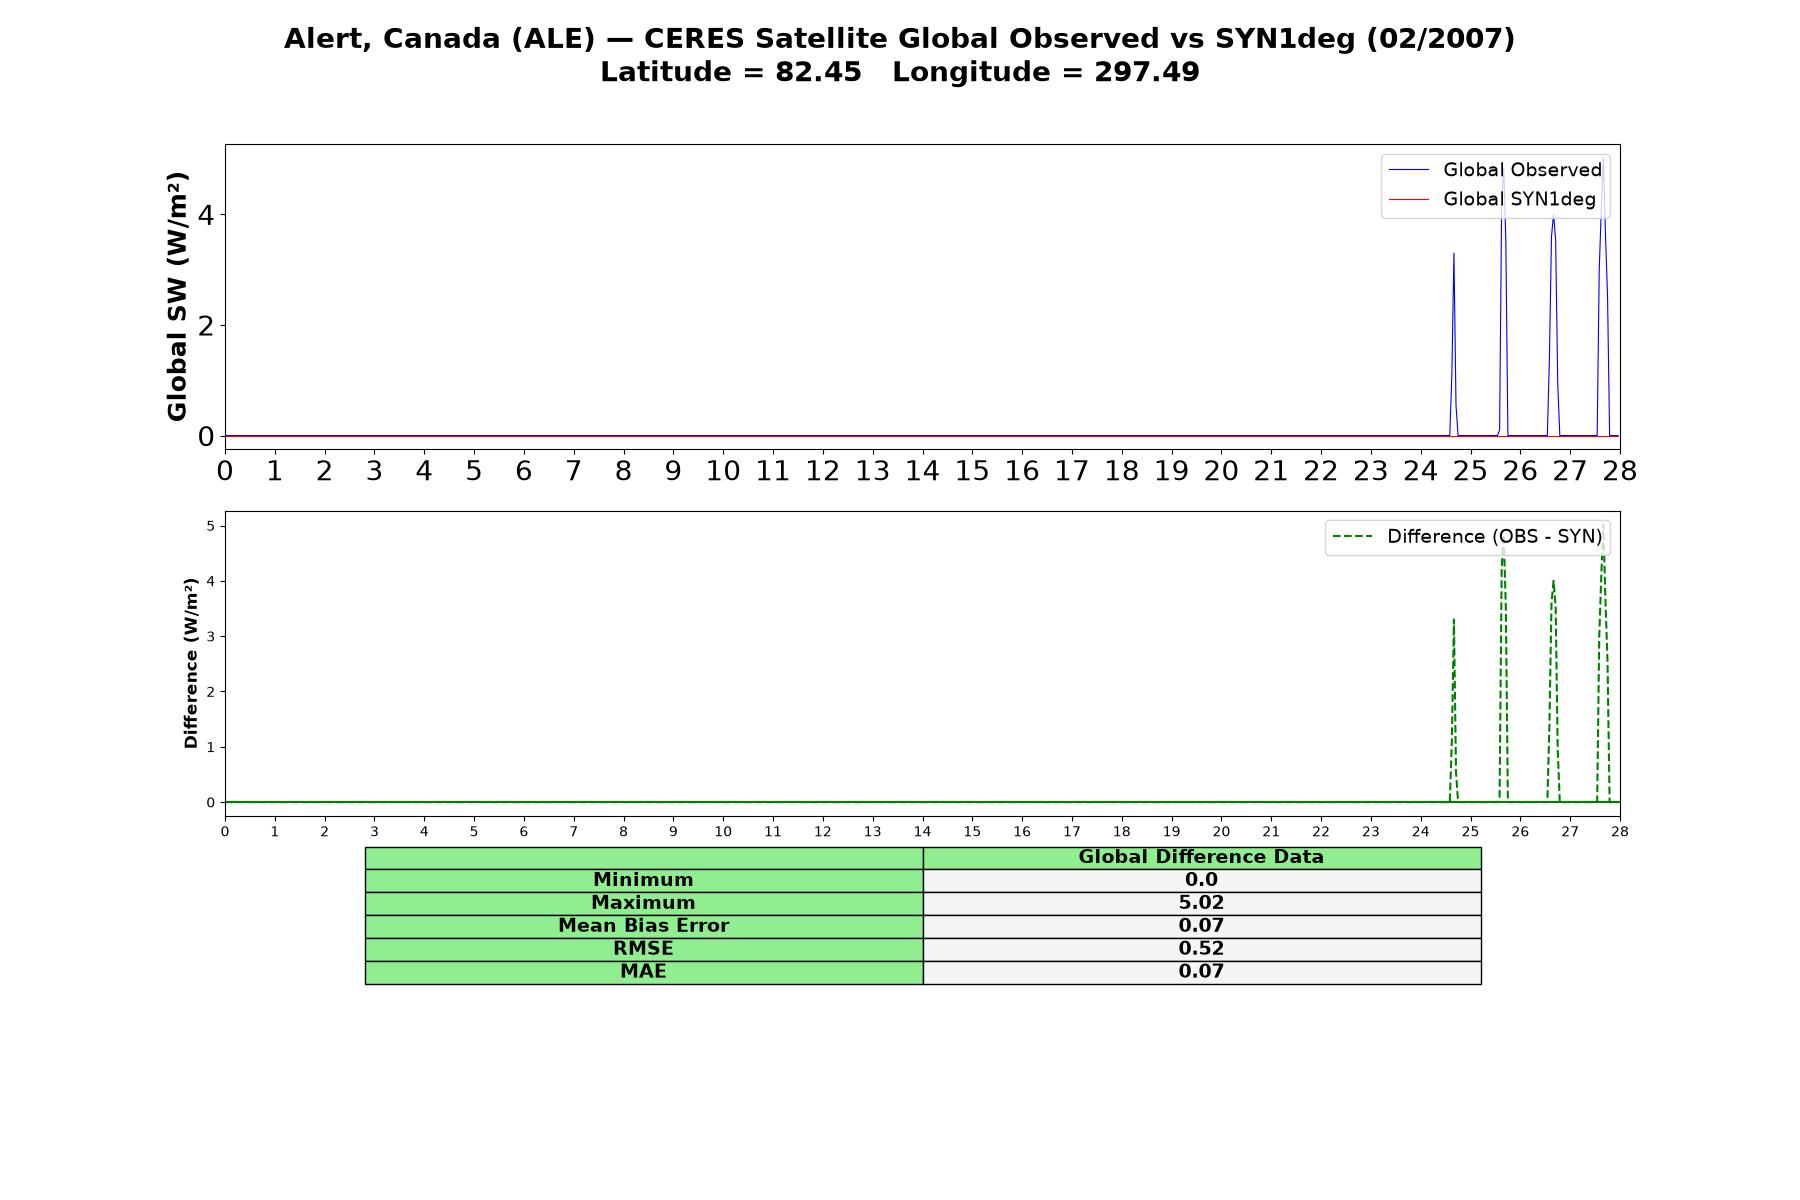This screenshot has width=1800, height=1200.
Task: Click the day 25 tick label on top chart
Action: pos(1470,471)
